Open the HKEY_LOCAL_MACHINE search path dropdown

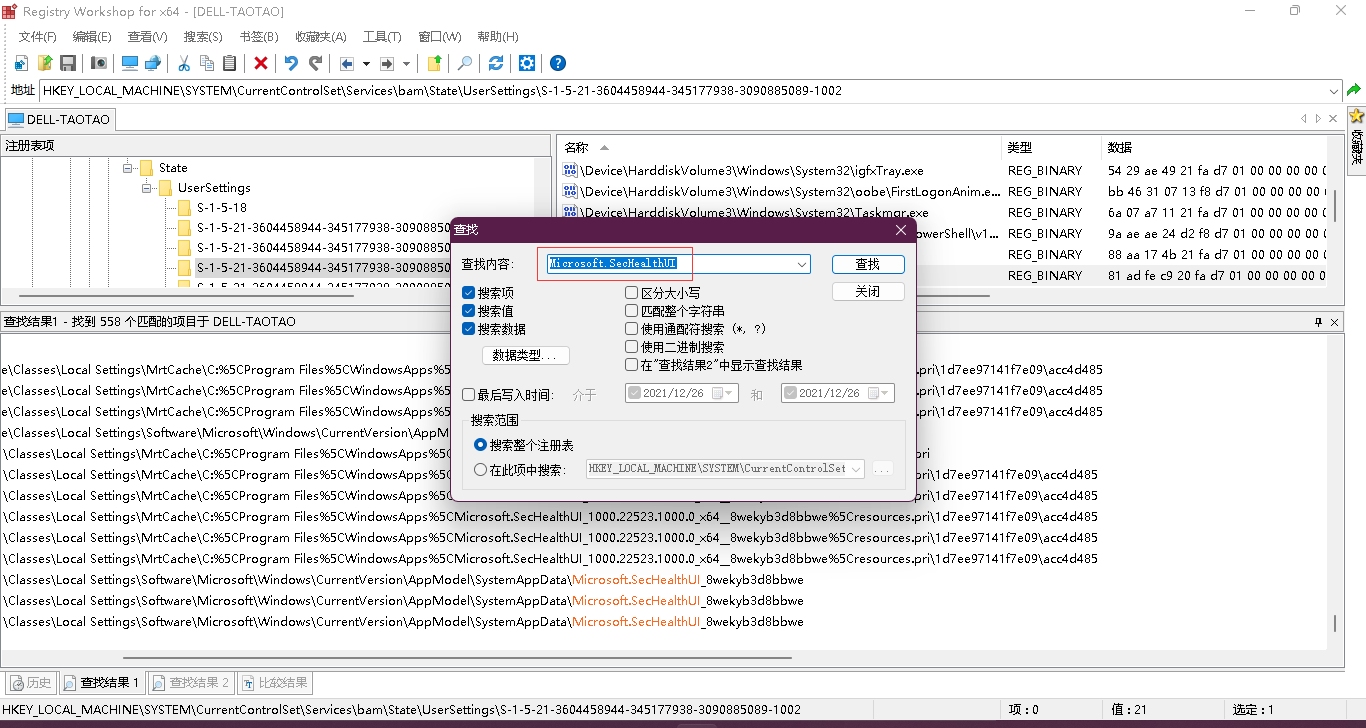856,469
